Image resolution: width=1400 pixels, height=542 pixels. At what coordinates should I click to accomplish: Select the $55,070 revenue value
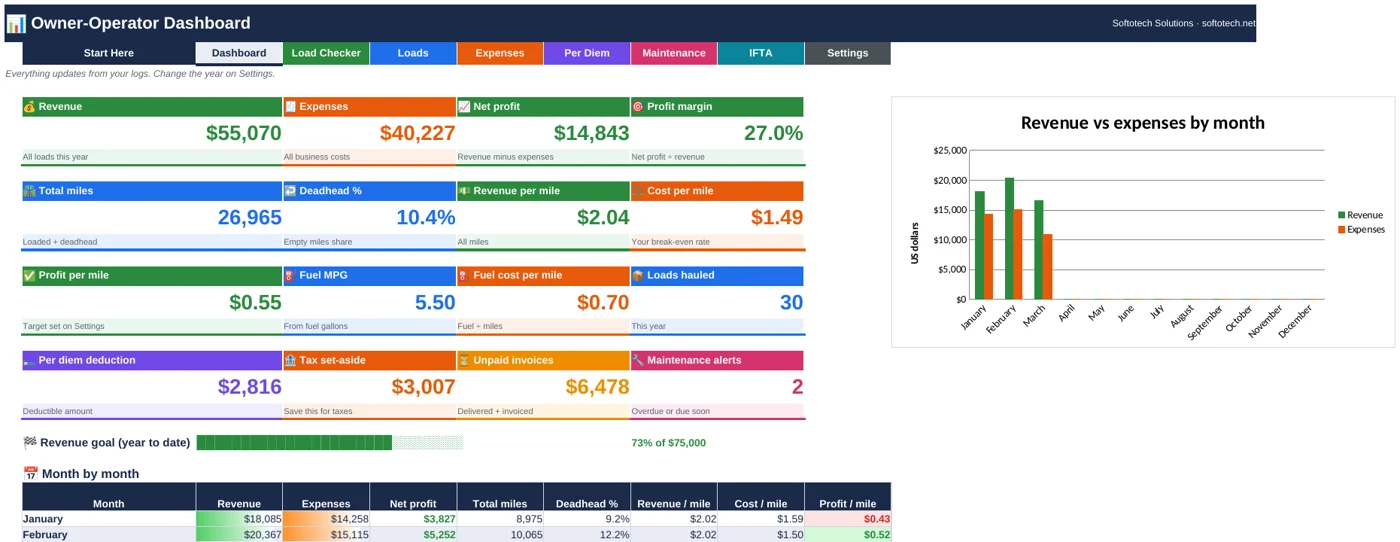[243, 133]
